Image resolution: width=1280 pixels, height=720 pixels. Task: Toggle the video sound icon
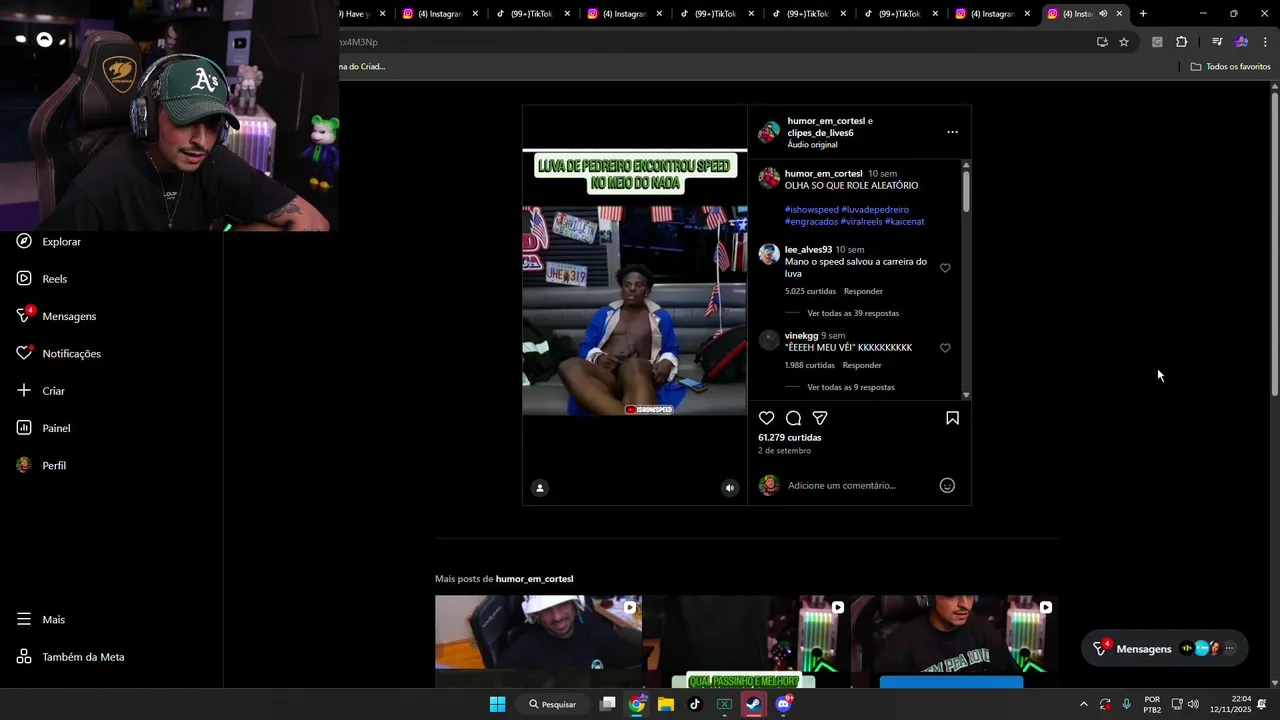(x=730, y=488)
